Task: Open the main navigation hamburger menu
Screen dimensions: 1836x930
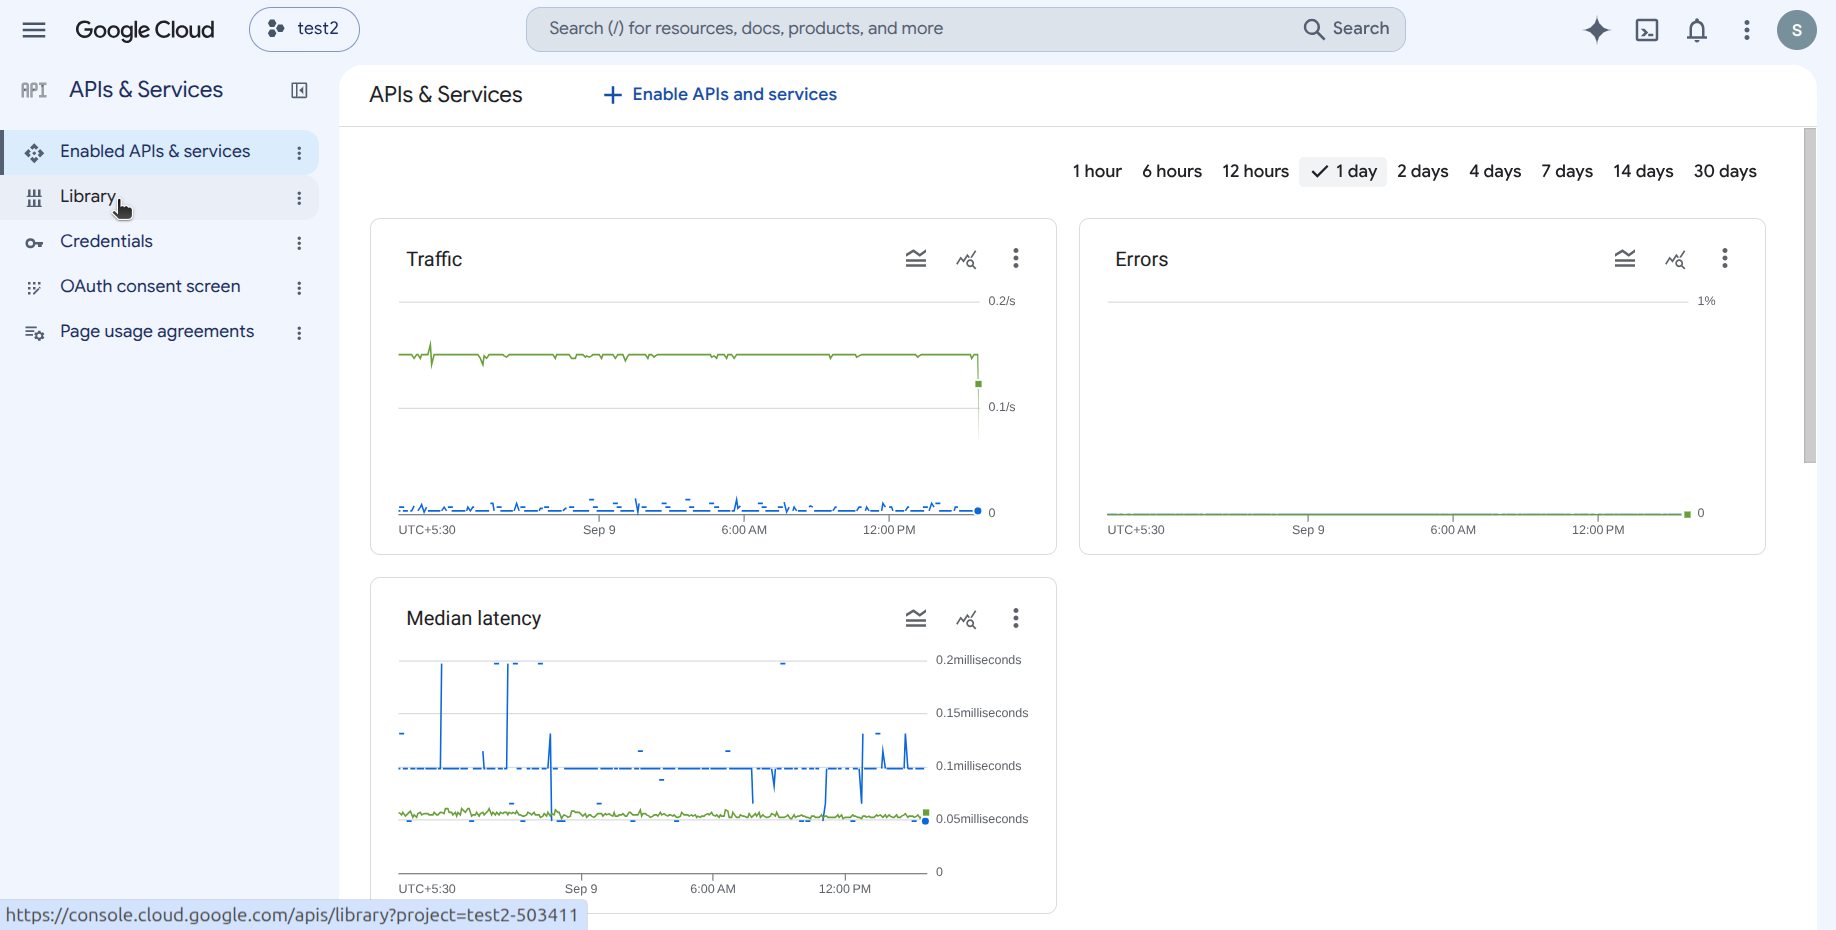Action: (34, 30)
